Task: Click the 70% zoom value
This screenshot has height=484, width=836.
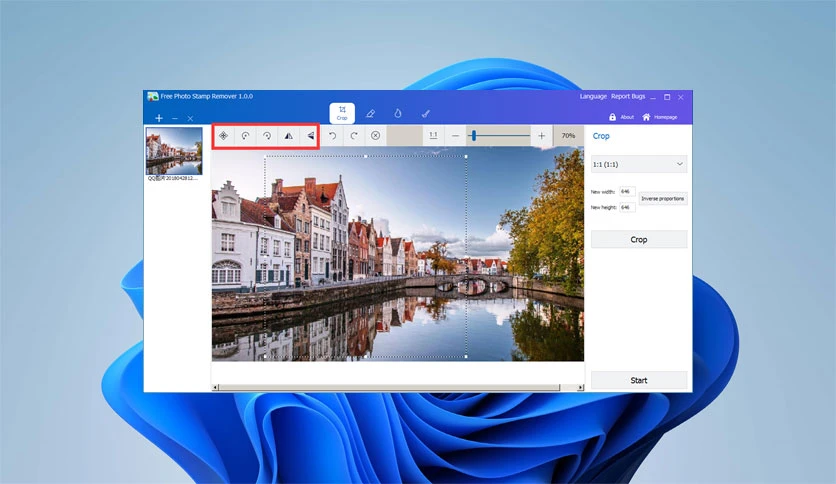Action: (568, 136)
